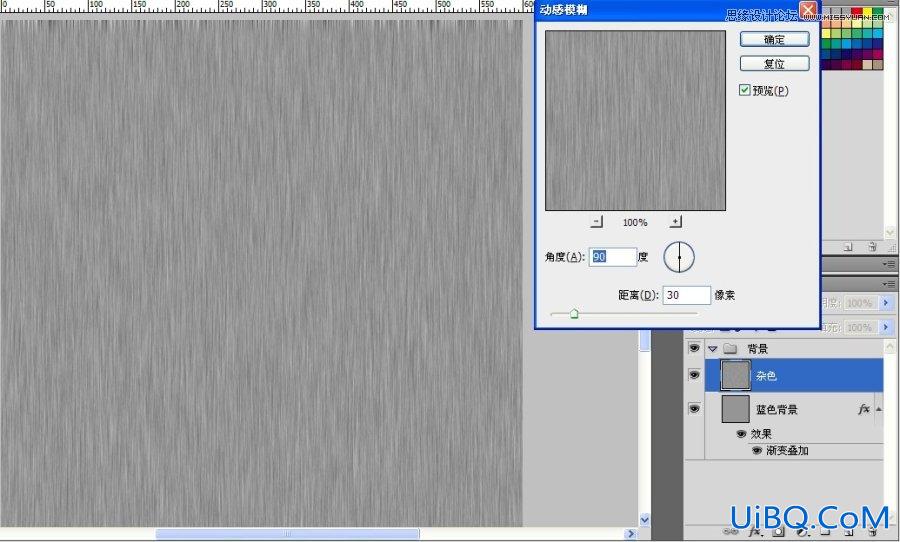Toggle visibility of 效果 effects
900x542 pixels.
[x=741, y=433]
